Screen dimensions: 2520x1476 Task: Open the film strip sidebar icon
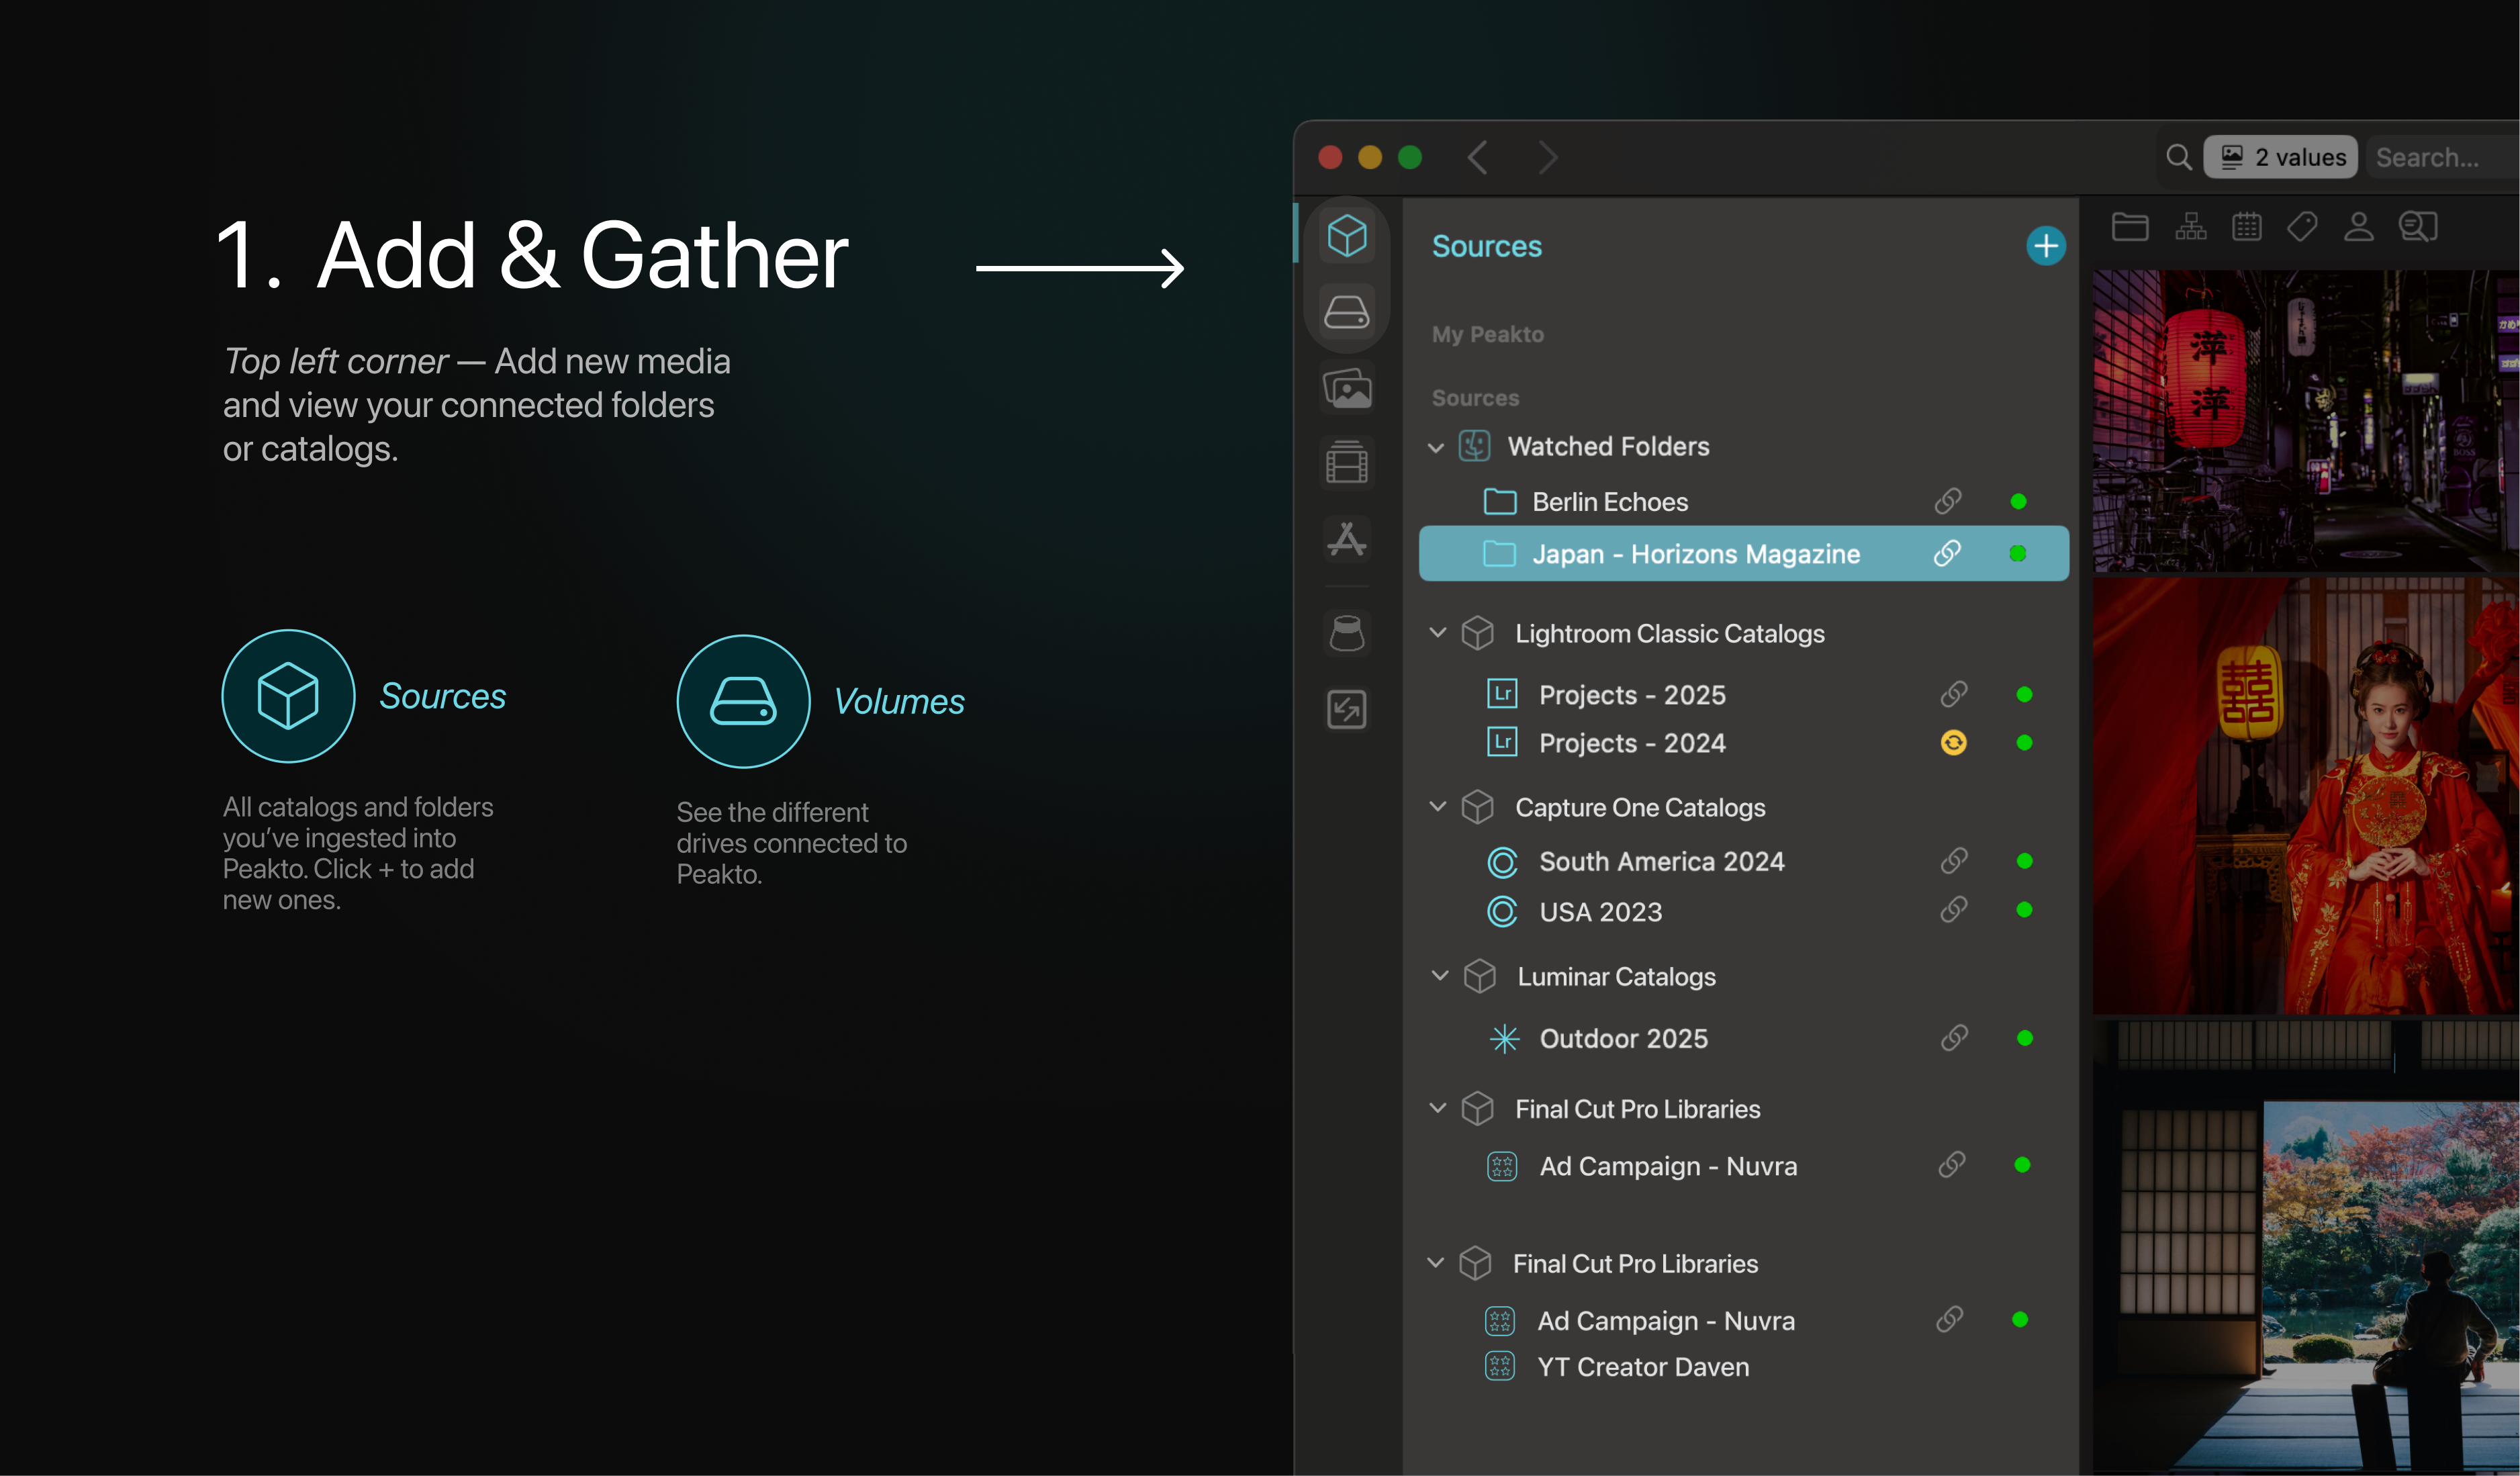1346,463
